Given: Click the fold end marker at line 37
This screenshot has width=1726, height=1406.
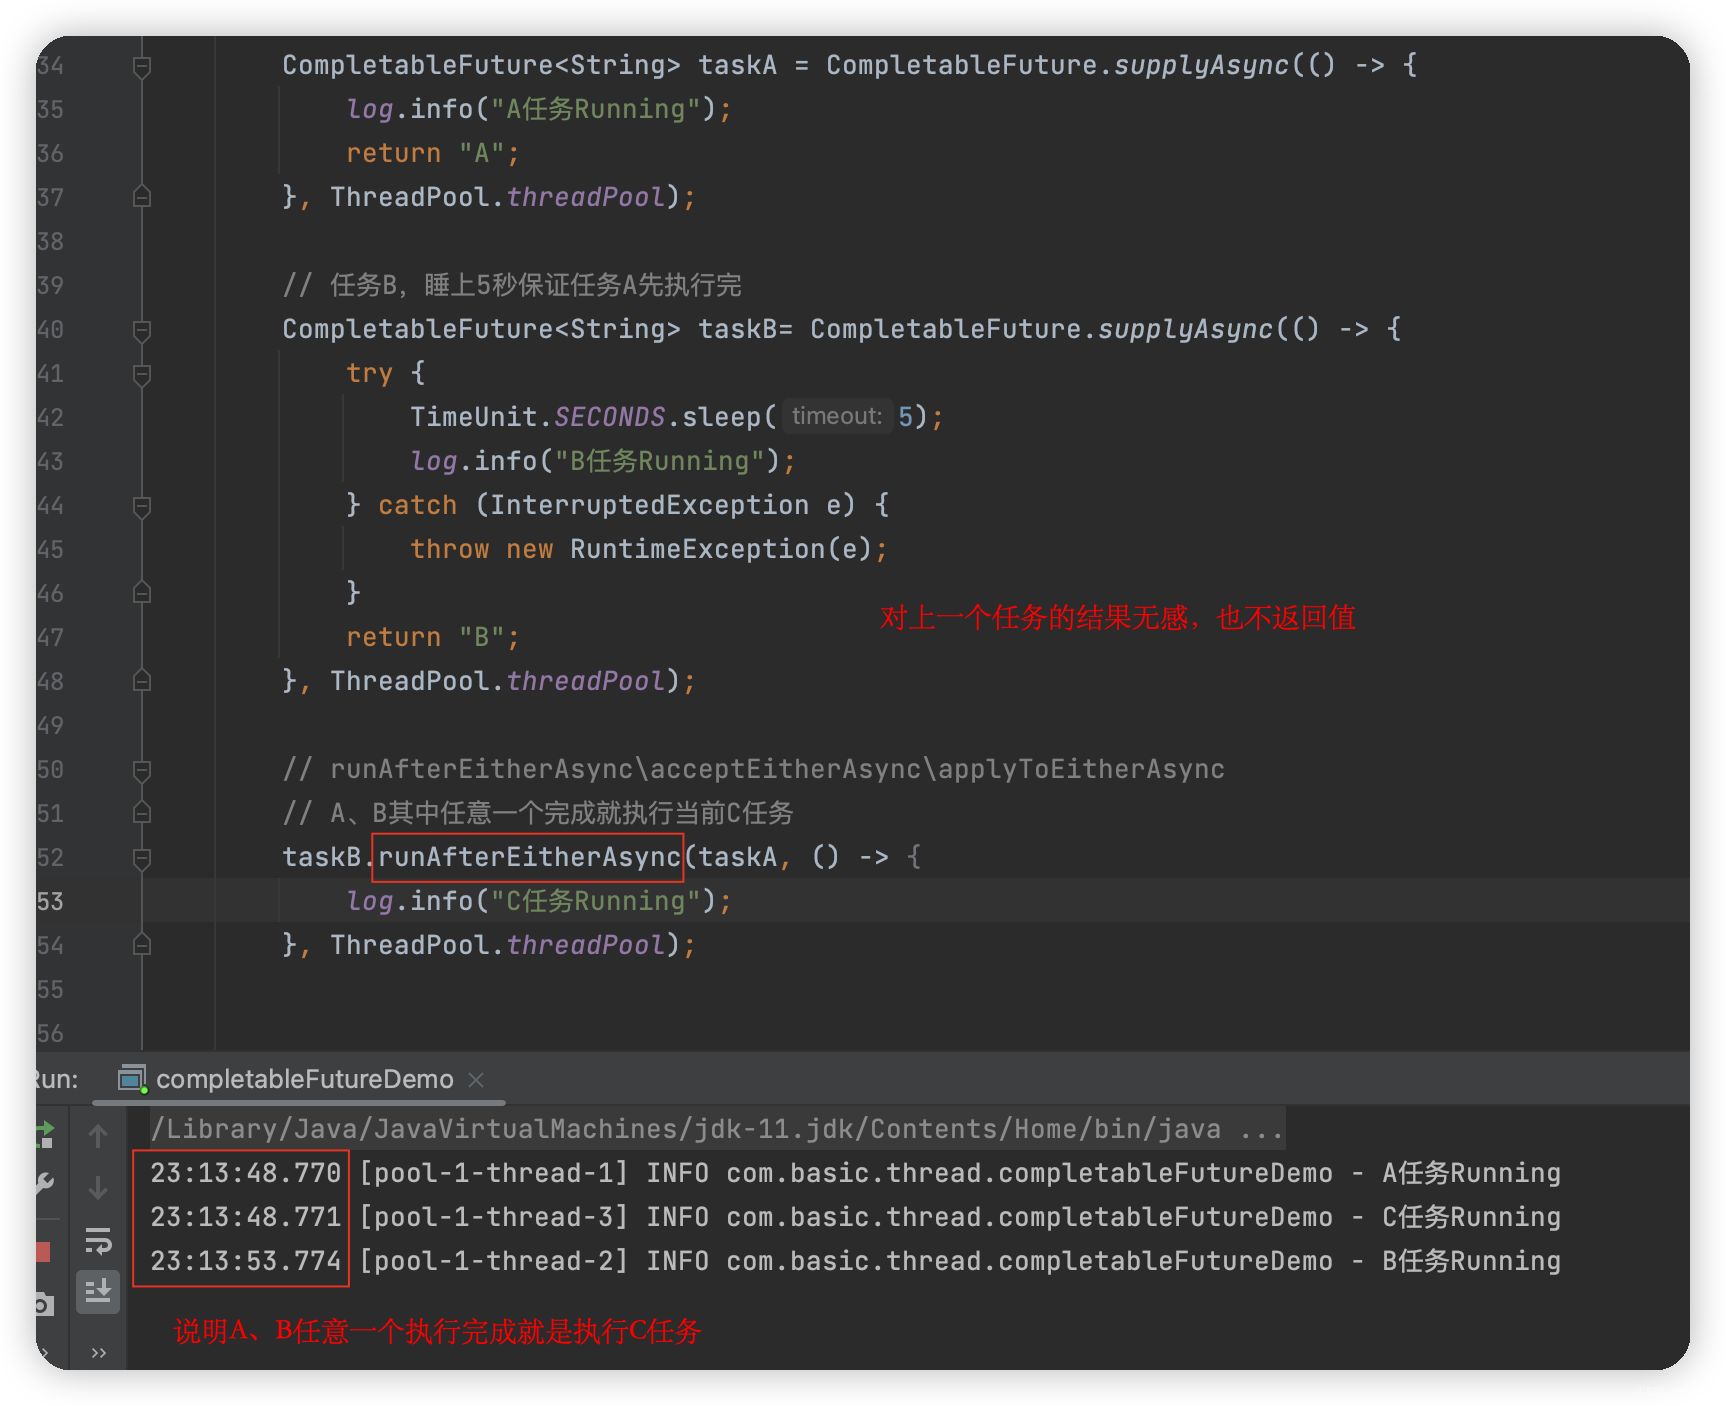Looking at the screenshot, I should pyautogui.click(x=142, y=197).
